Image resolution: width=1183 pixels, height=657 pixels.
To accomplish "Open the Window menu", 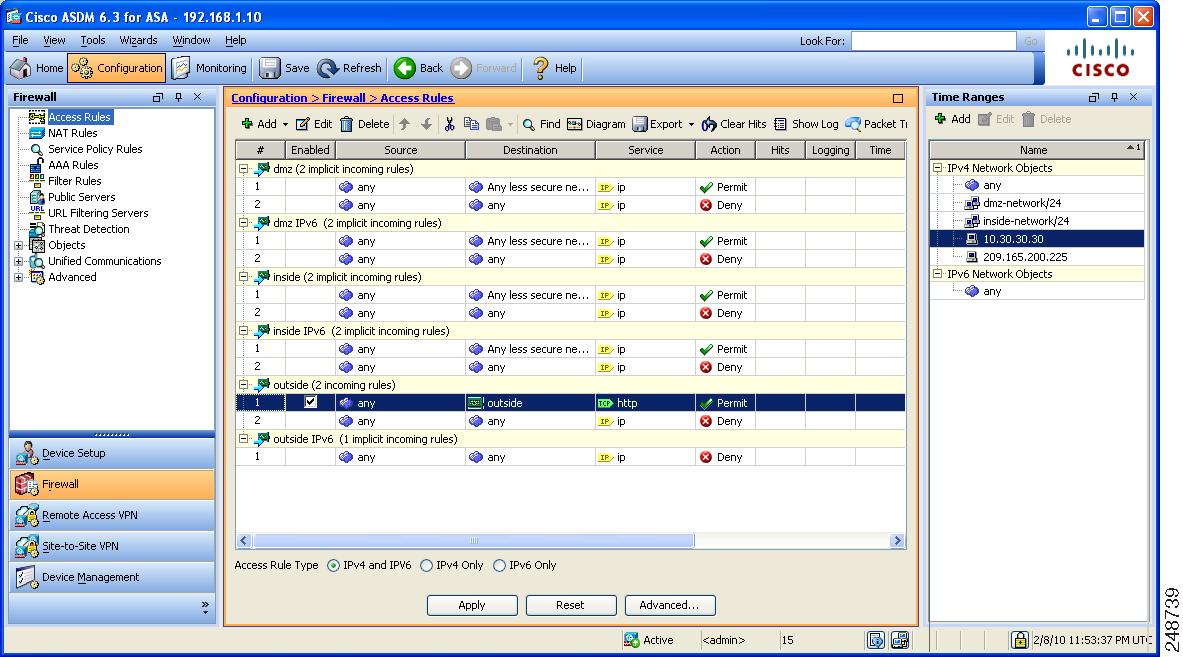I will [x=192, y=41].
